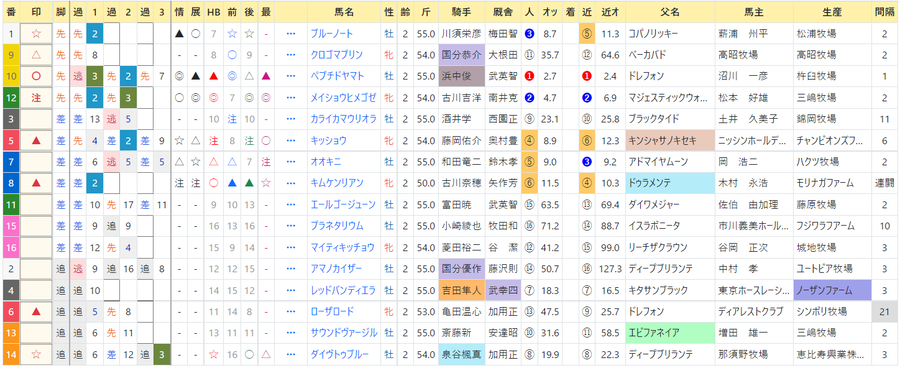Screen dimensions: 900x368
Task: Sort by the 厩舎 column header
Action: (503, 11)
